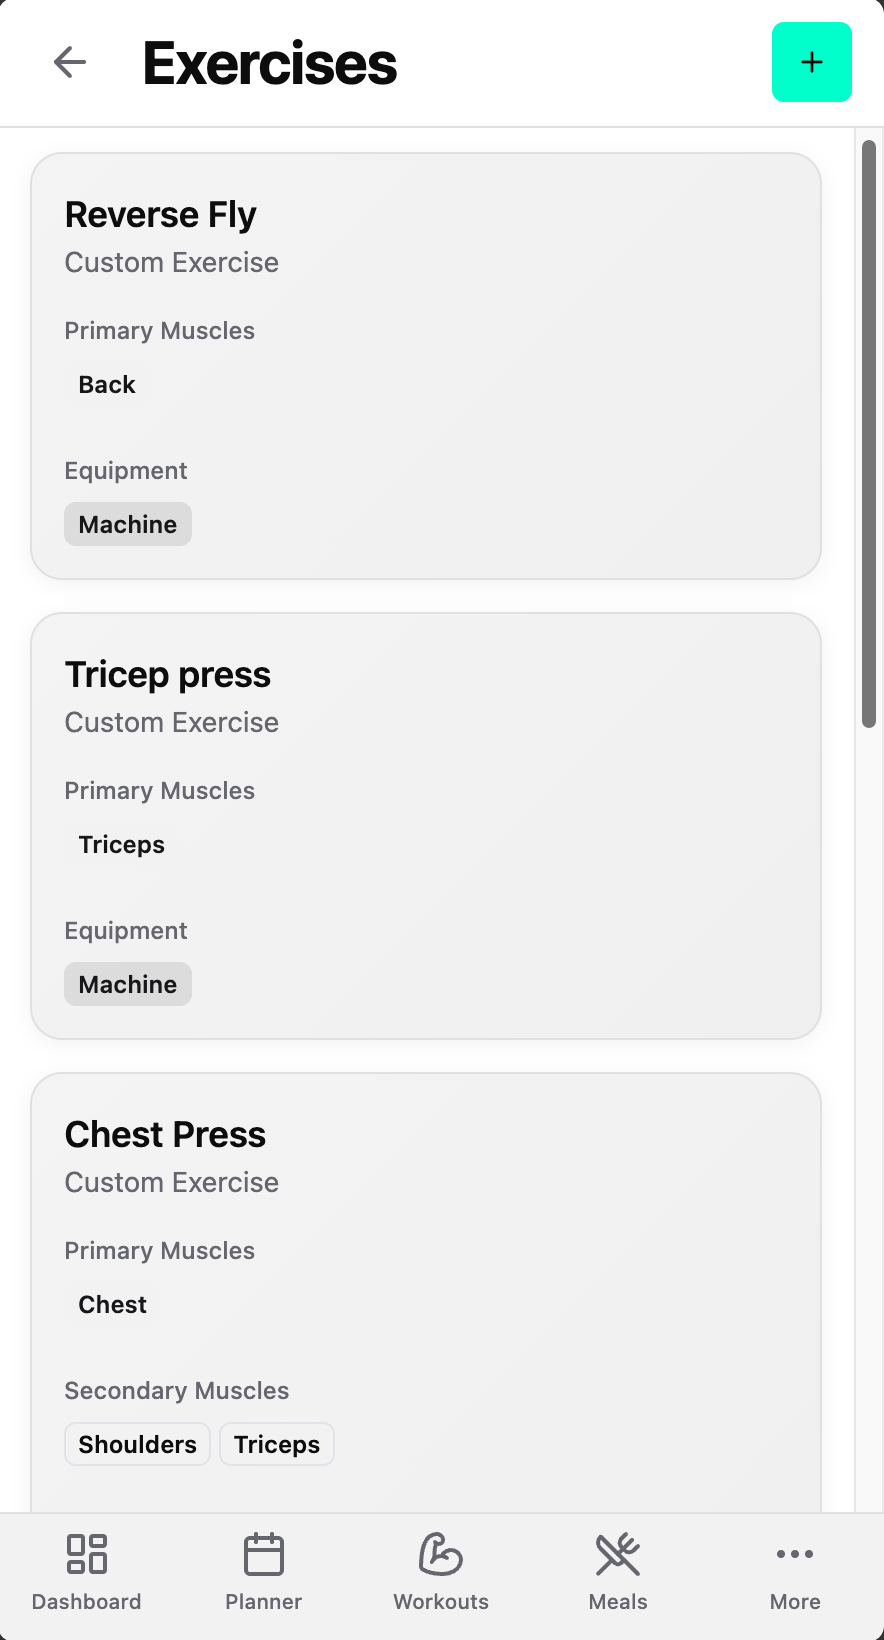Viewport: 884px width, 1640px height.
Task: Open Meals via the crossed-utensils icon
Action: tap(618, 1554)
